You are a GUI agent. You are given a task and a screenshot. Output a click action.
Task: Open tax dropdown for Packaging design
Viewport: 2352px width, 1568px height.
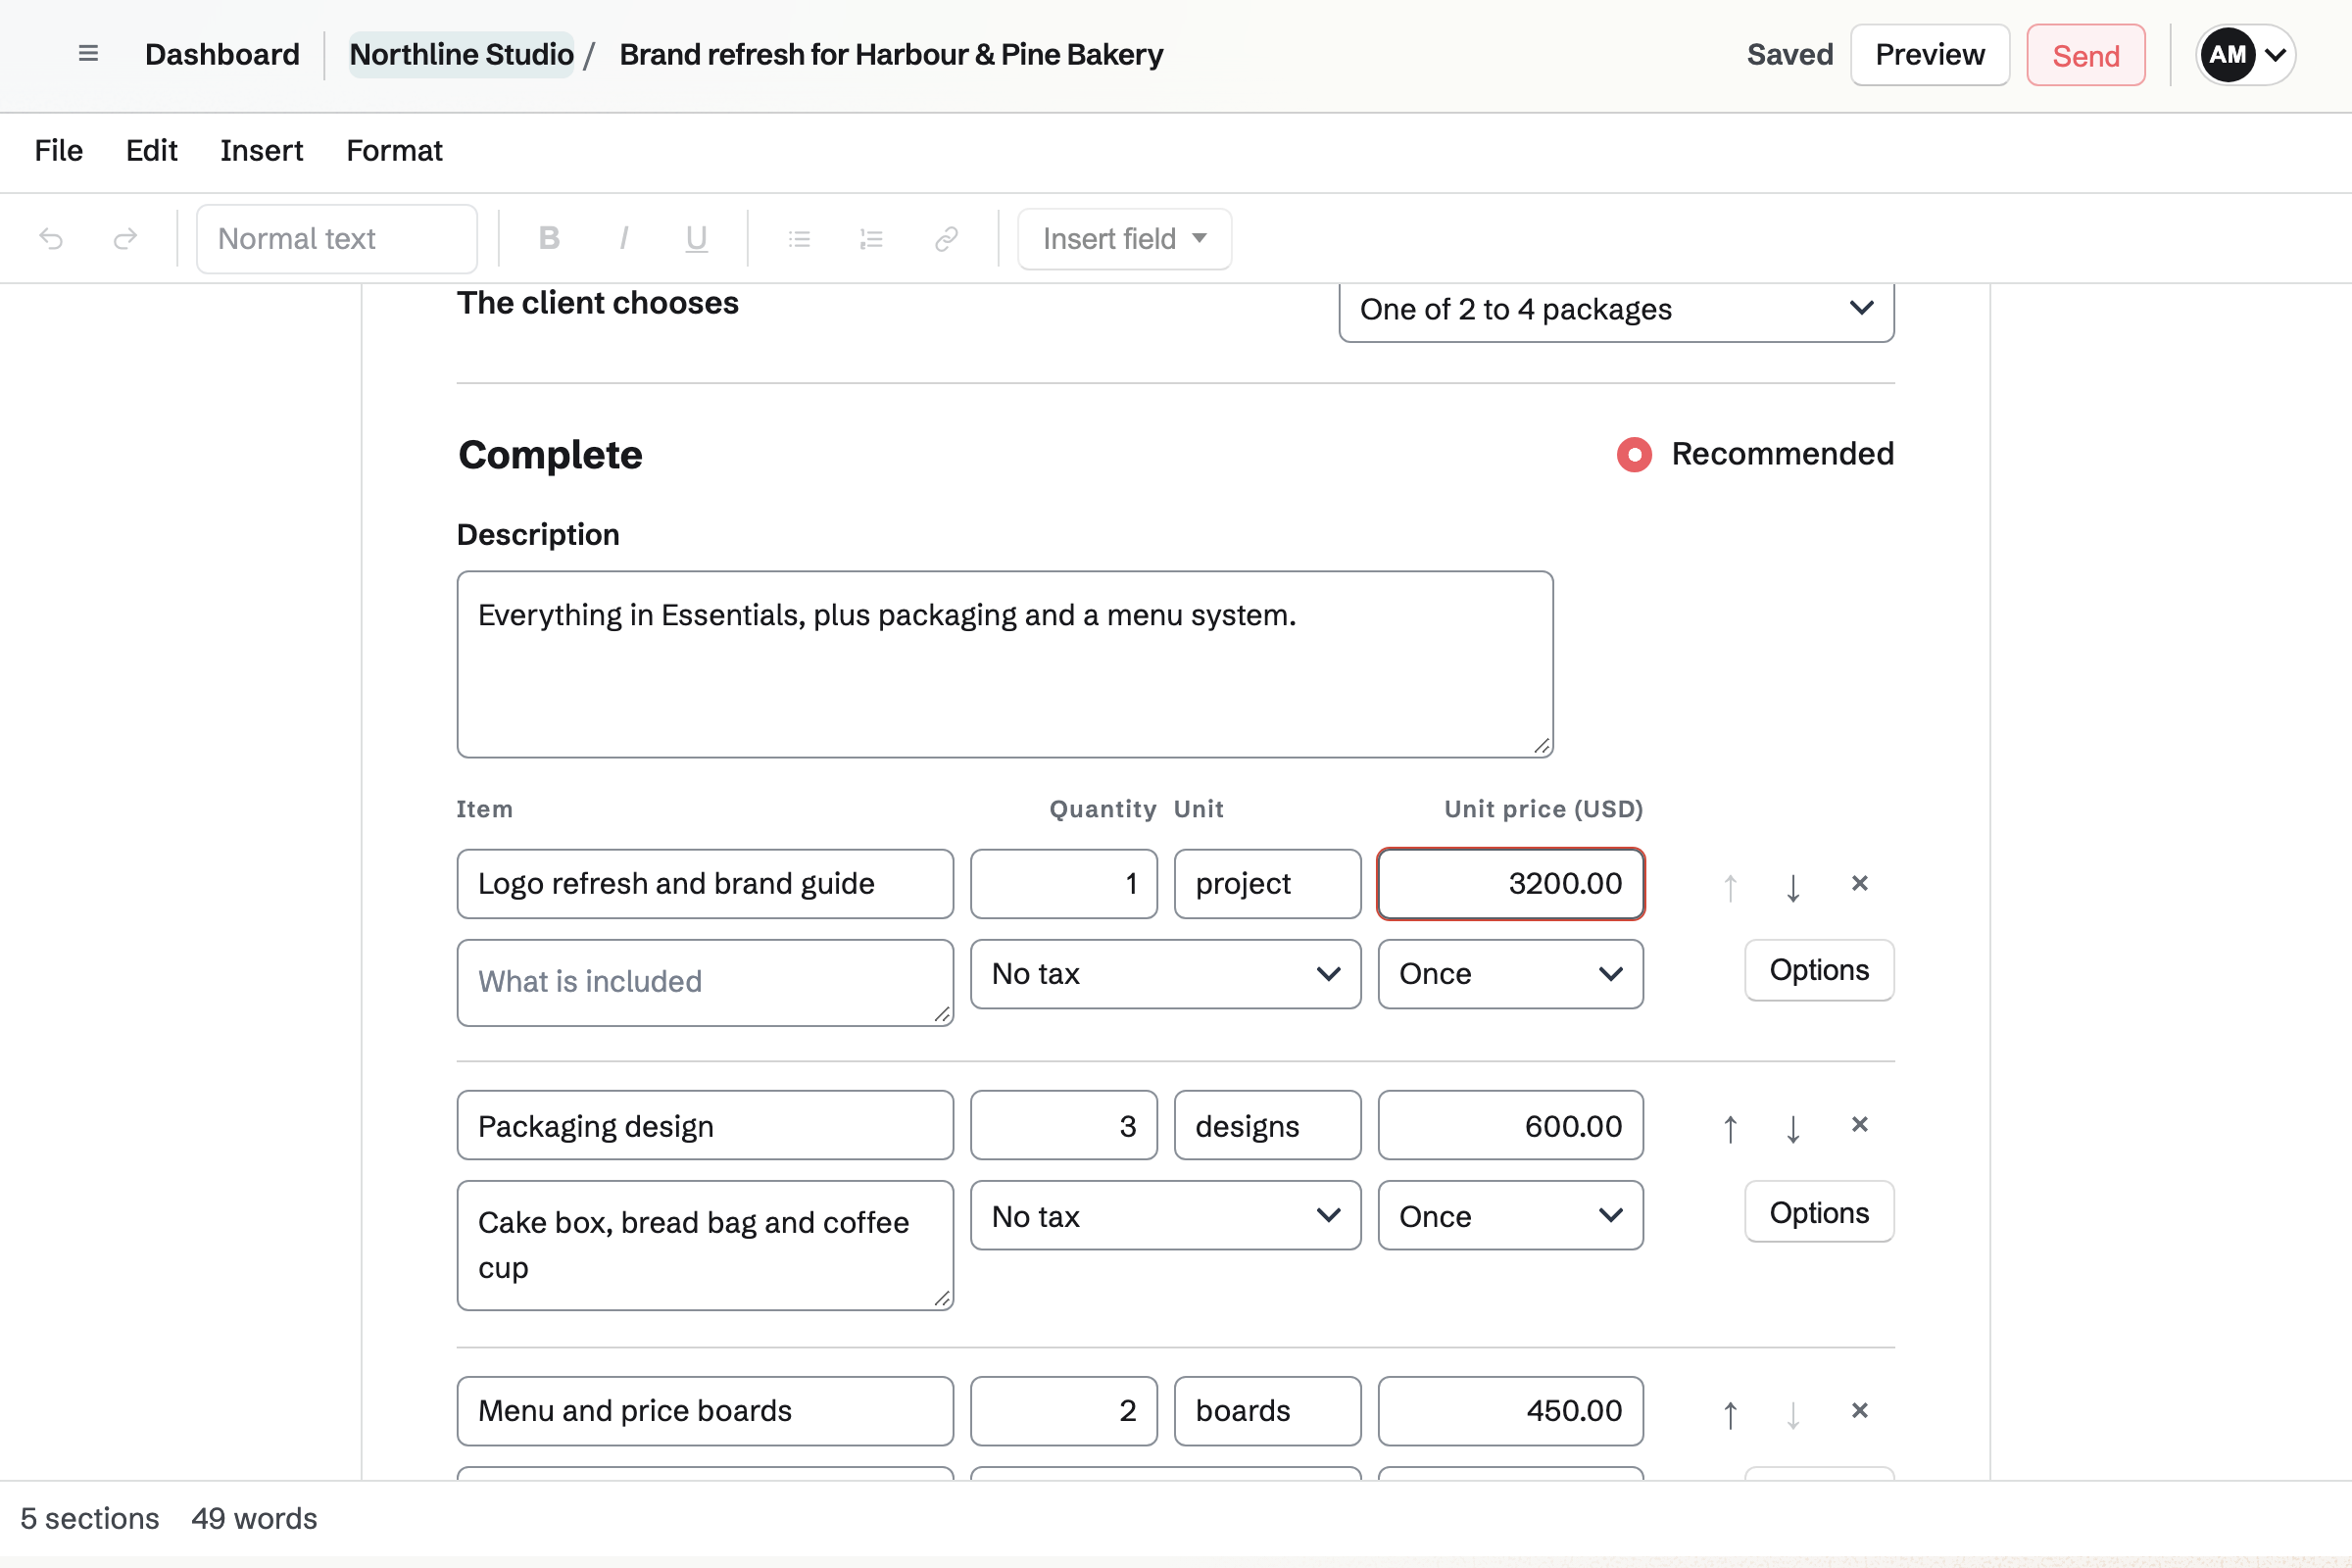(1165, 1216)
